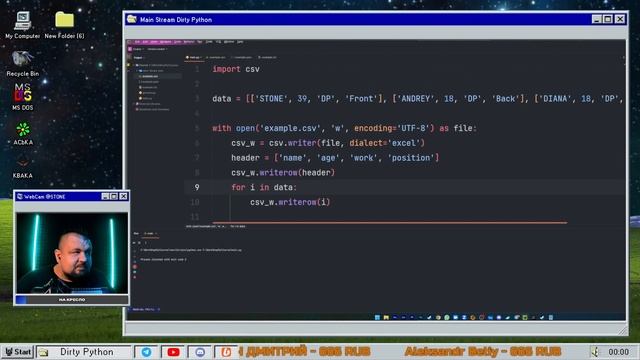Click the webcam video feed thumbnail
The width and height of the screenshot is (640, 360).
72,253
